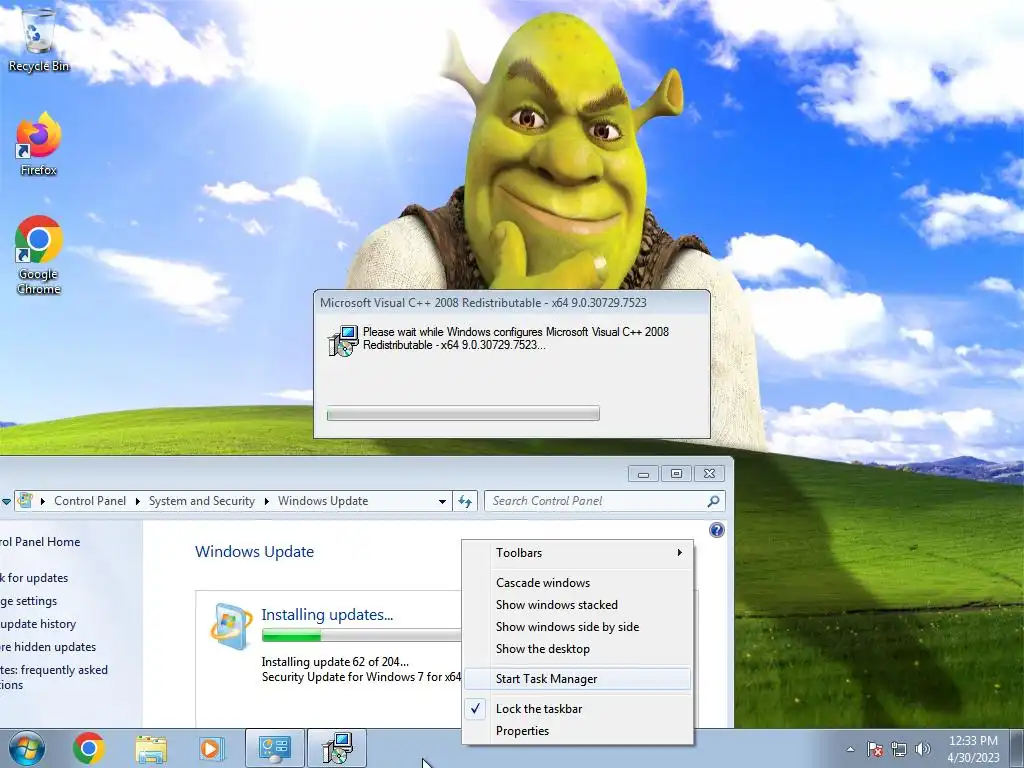
Task: Click the Windows Update help icon
Action: [x=716, y=530]
